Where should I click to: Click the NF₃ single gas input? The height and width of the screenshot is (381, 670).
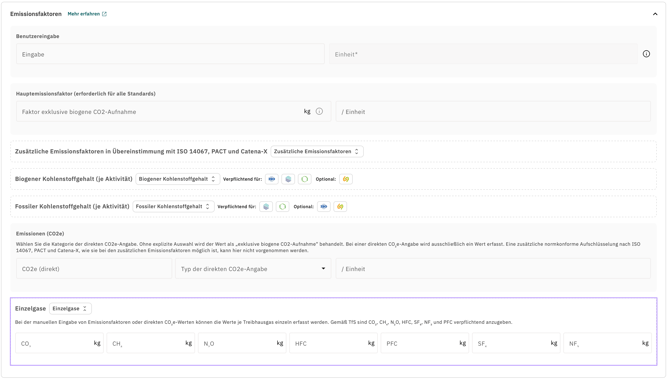tap(608, 343)
